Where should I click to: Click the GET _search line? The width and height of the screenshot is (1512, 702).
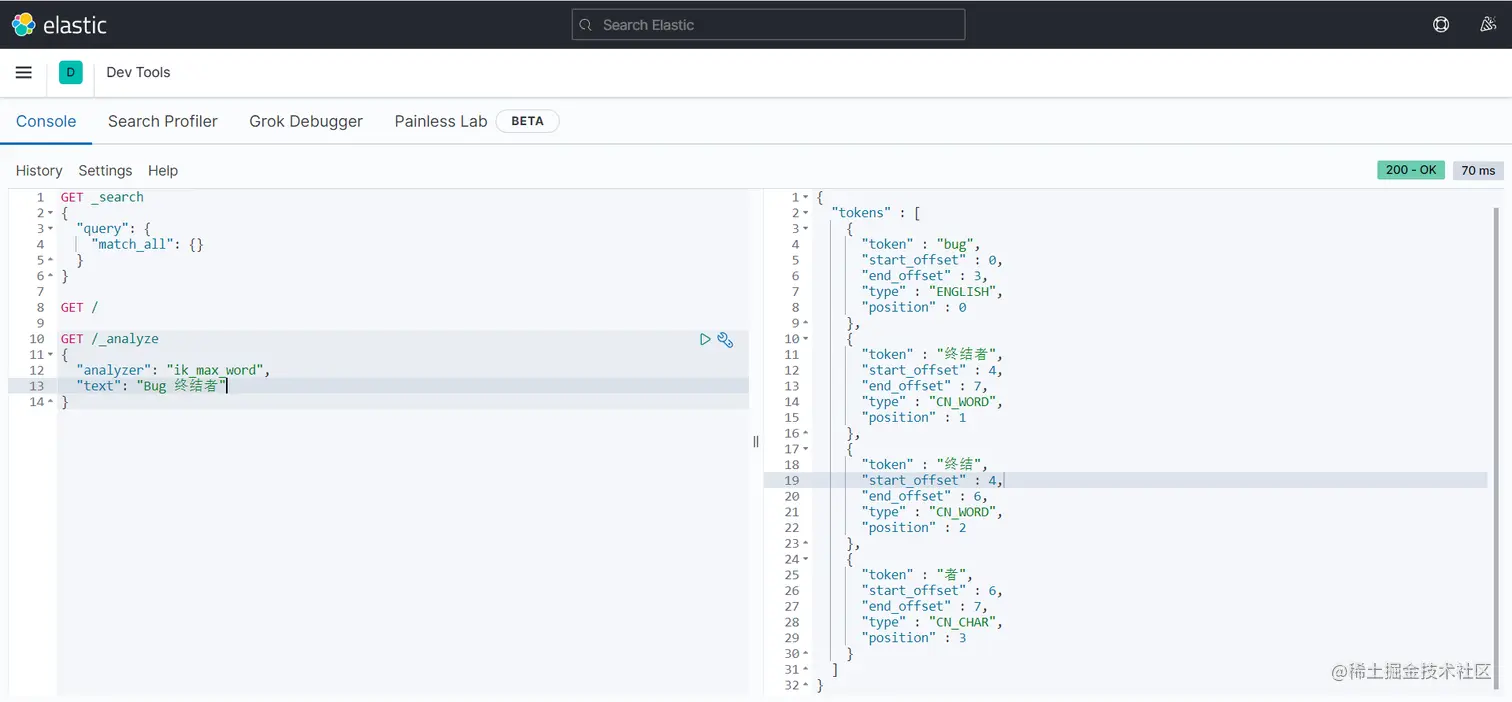click(102, 197)
